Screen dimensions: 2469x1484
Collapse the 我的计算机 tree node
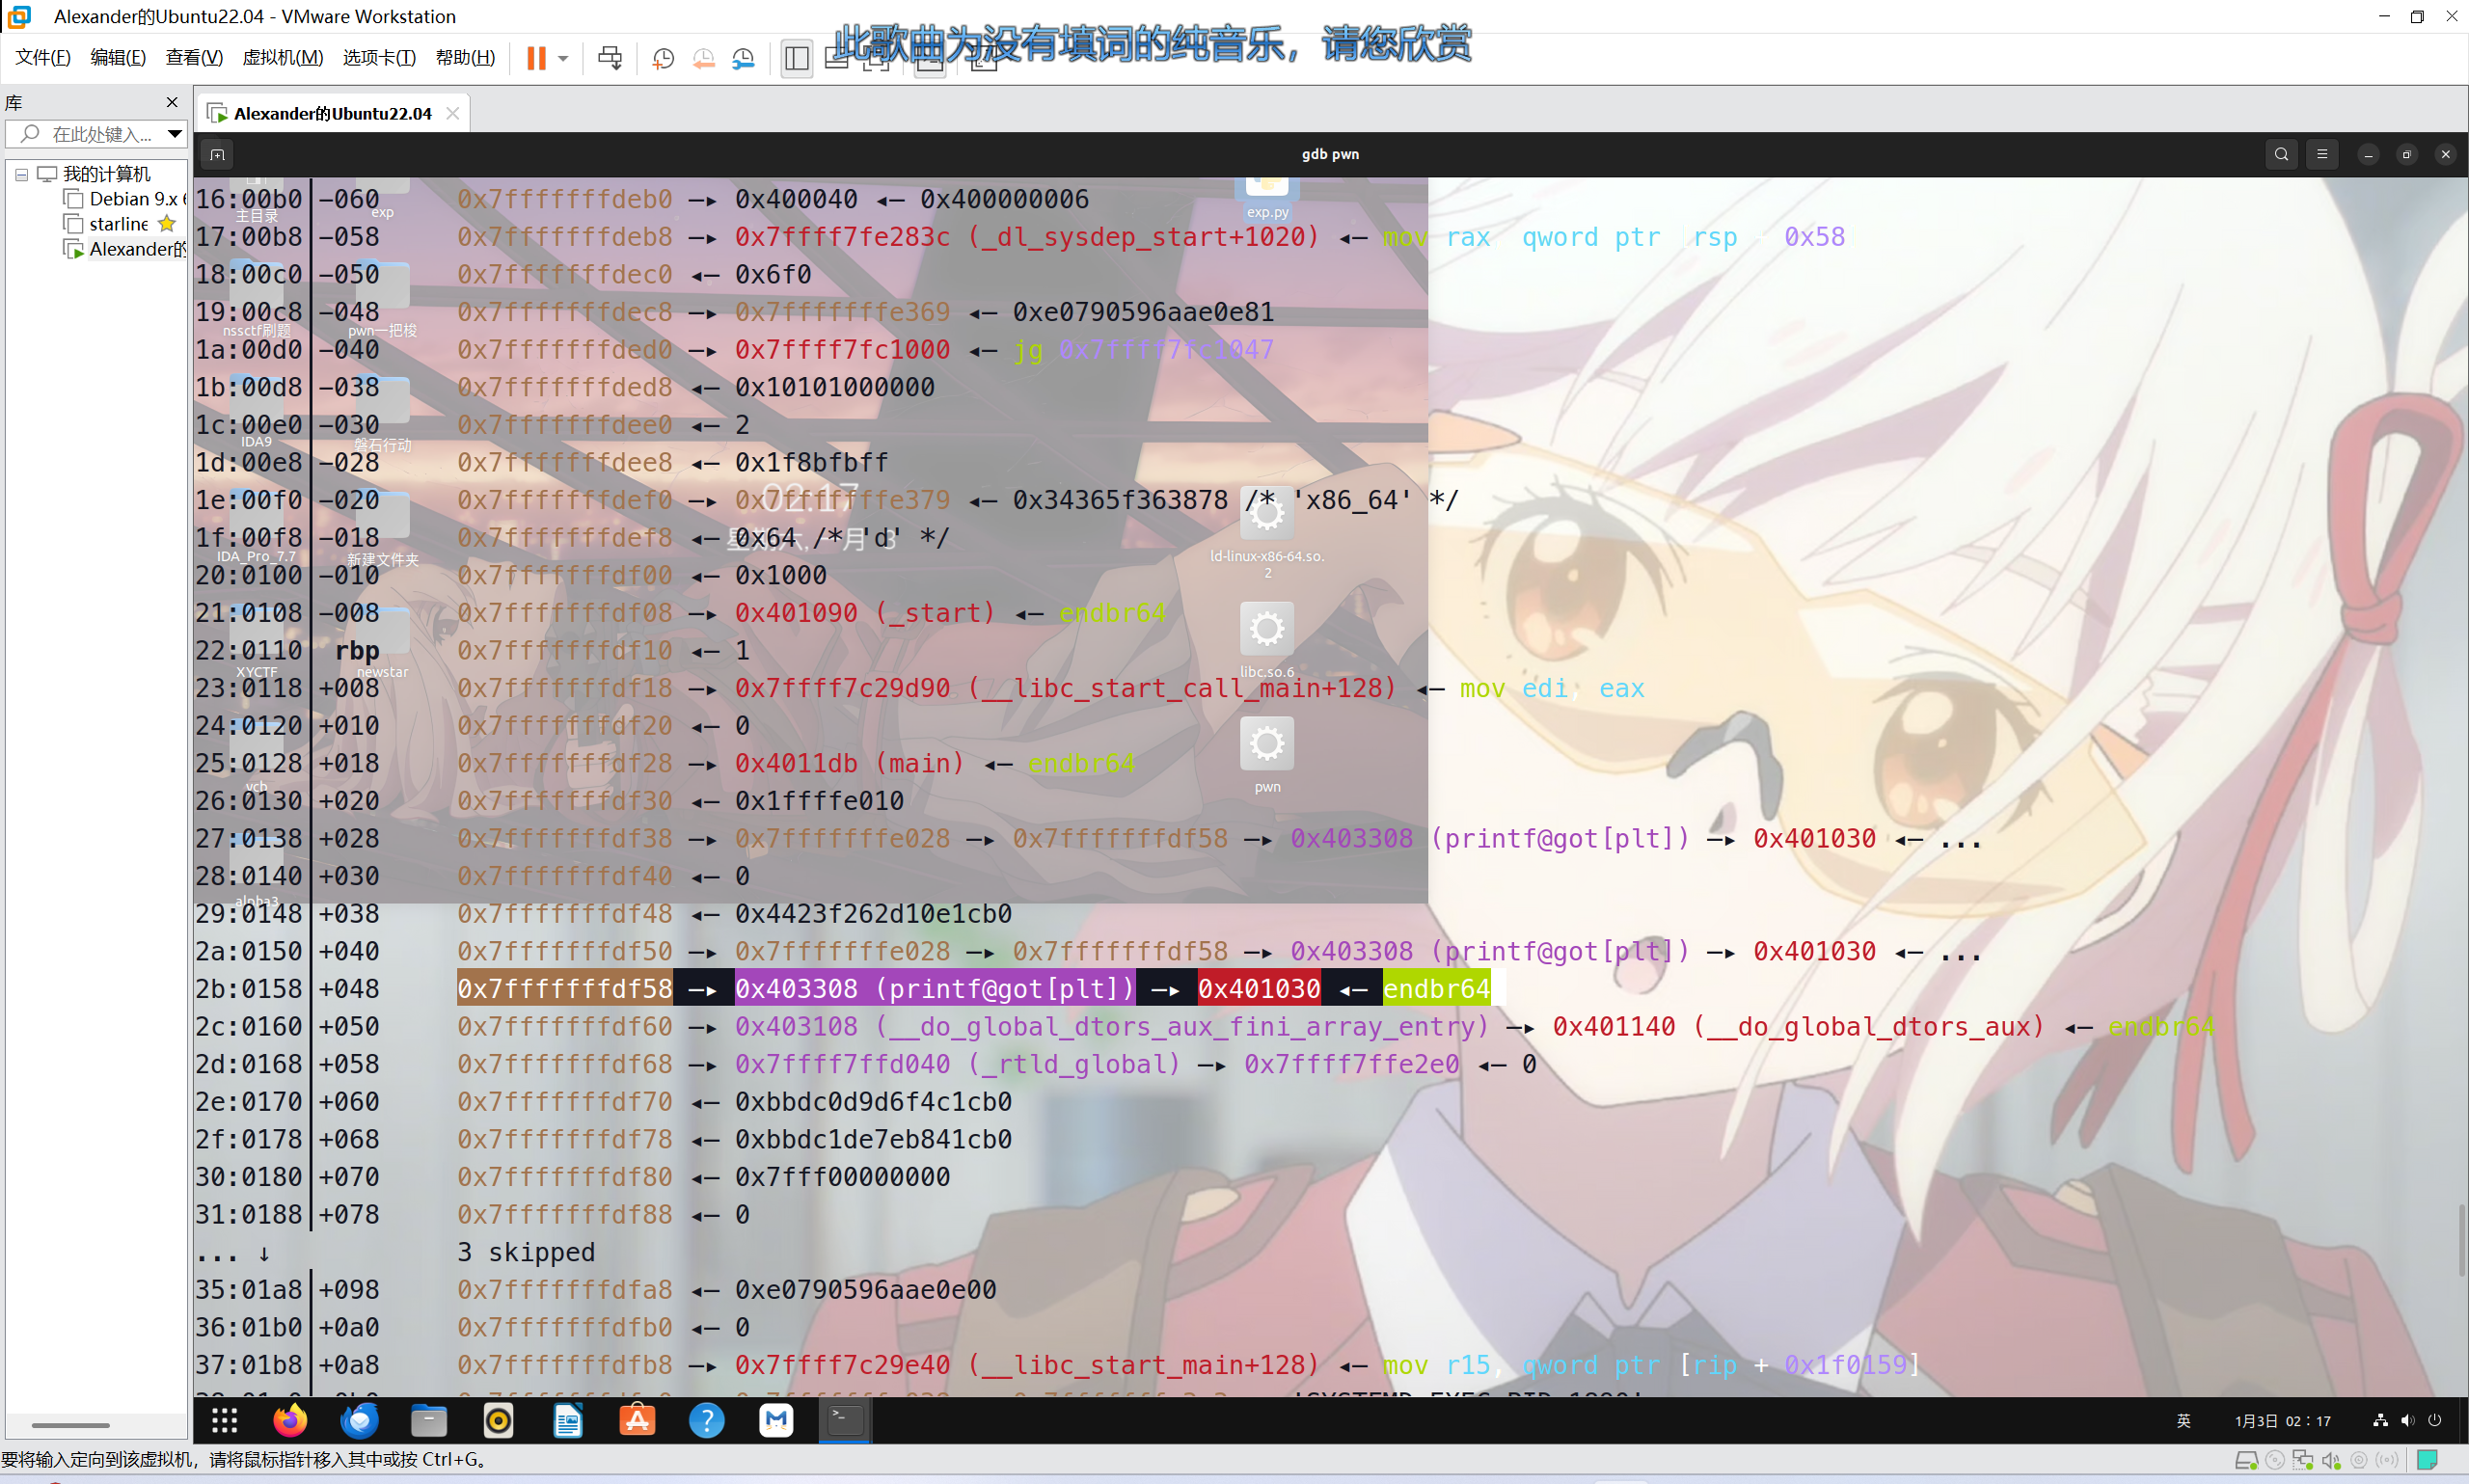click(x=21, y=174)
